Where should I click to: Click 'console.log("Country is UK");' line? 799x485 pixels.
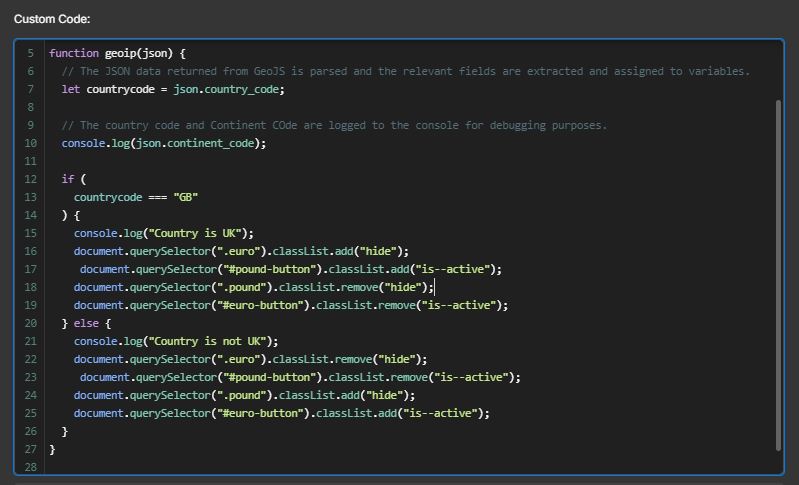164,233
